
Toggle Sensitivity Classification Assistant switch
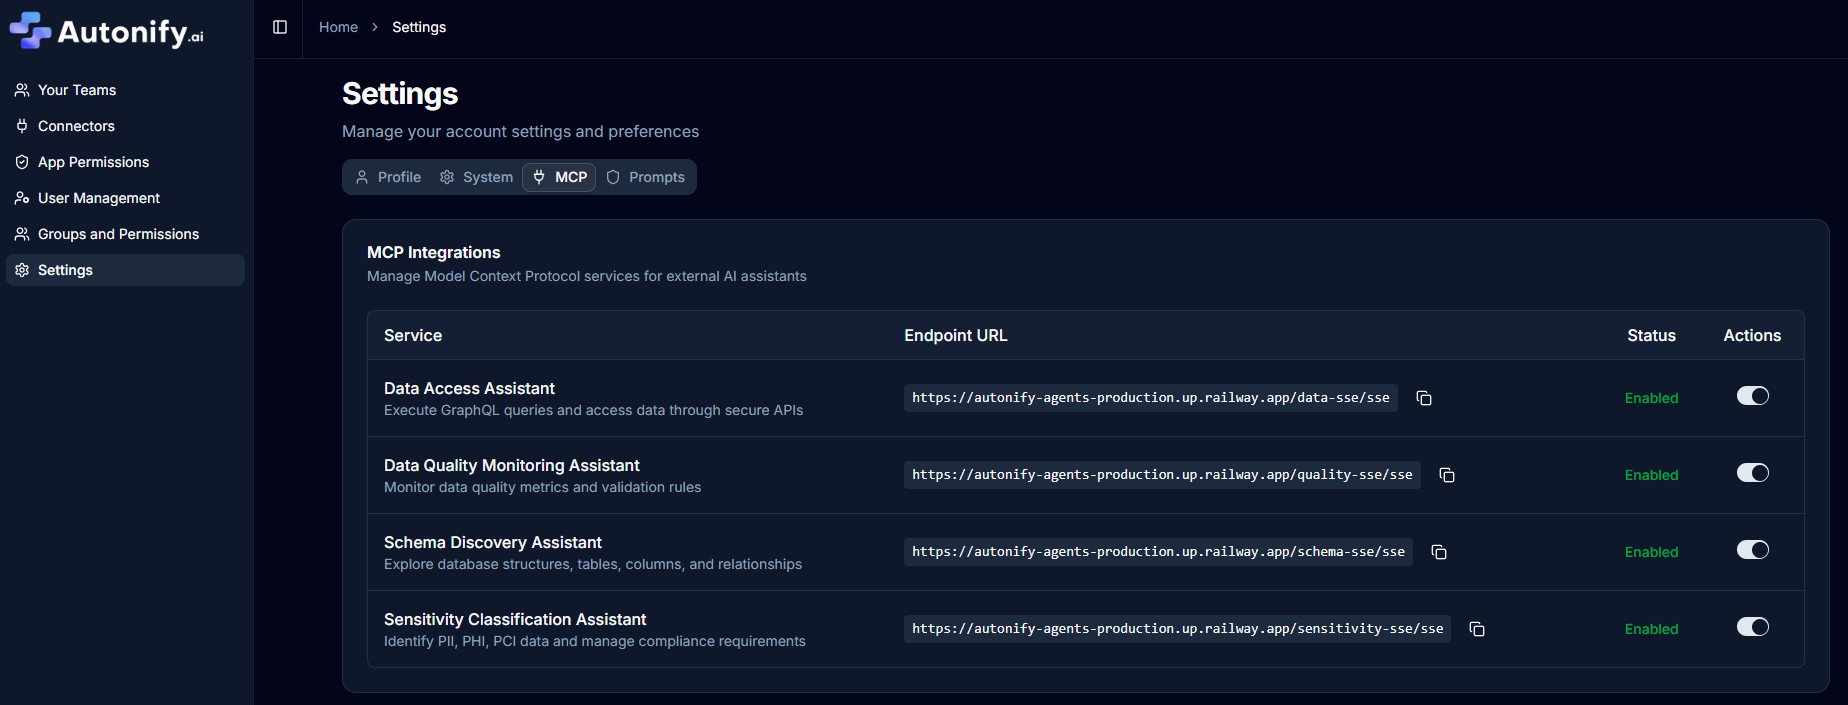[1753, 627]
